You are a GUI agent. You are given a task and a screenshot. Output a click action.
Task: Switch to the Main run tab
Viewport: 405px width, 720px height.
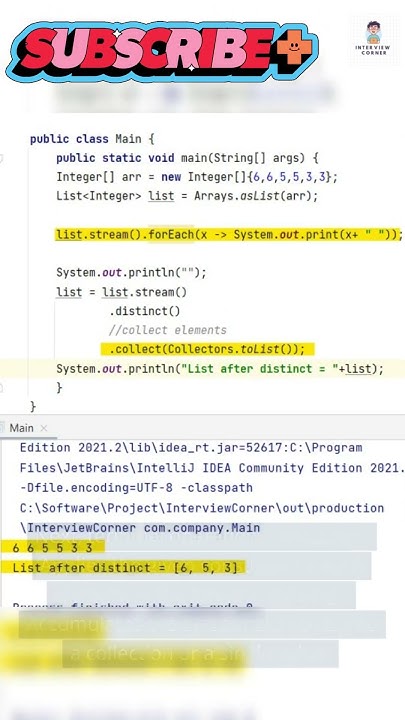pyautogui.click(x=21, y=428)
